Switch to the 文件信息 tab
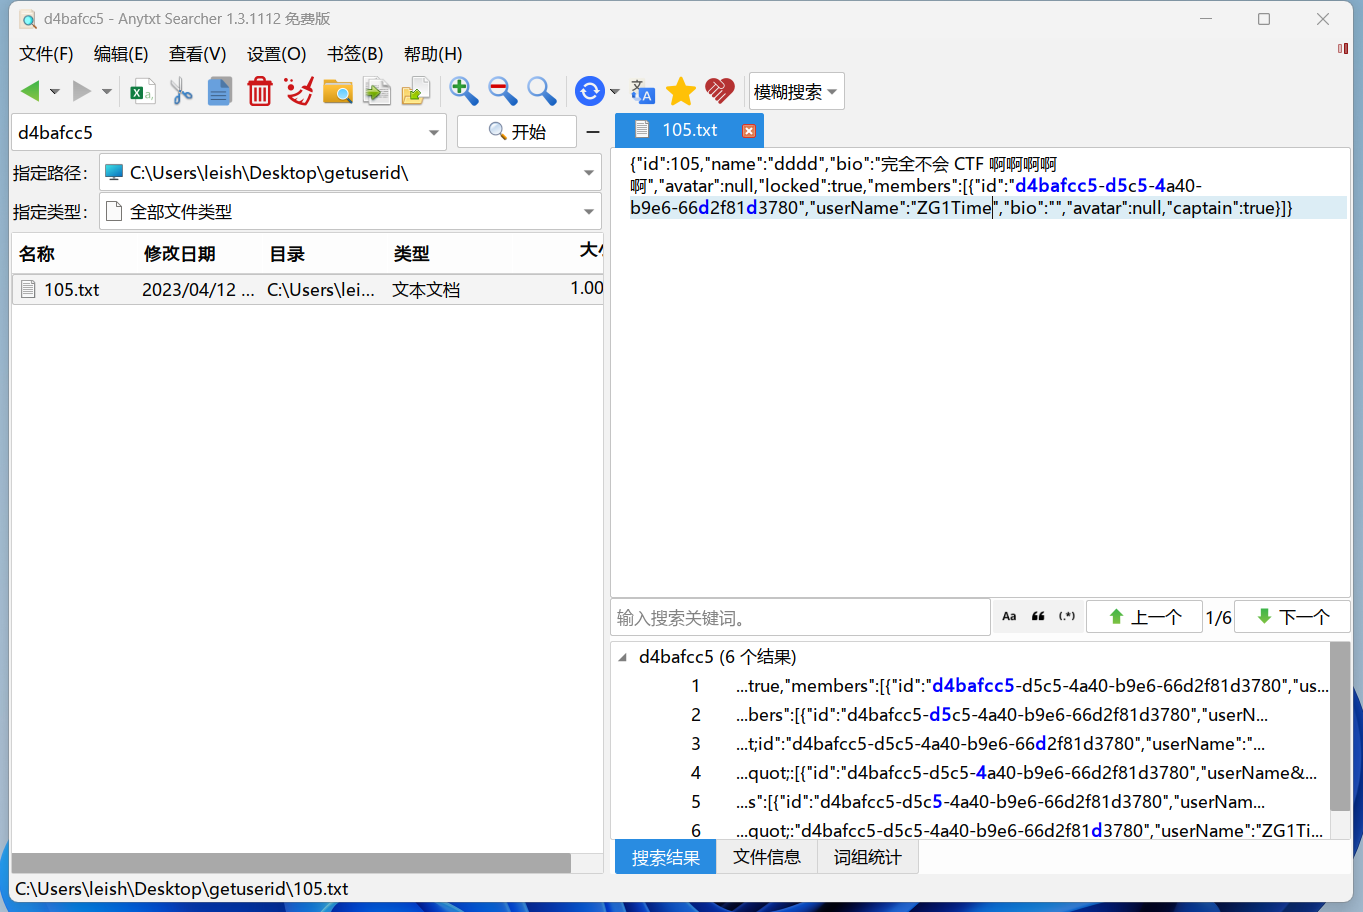 [x=767, y=857]
